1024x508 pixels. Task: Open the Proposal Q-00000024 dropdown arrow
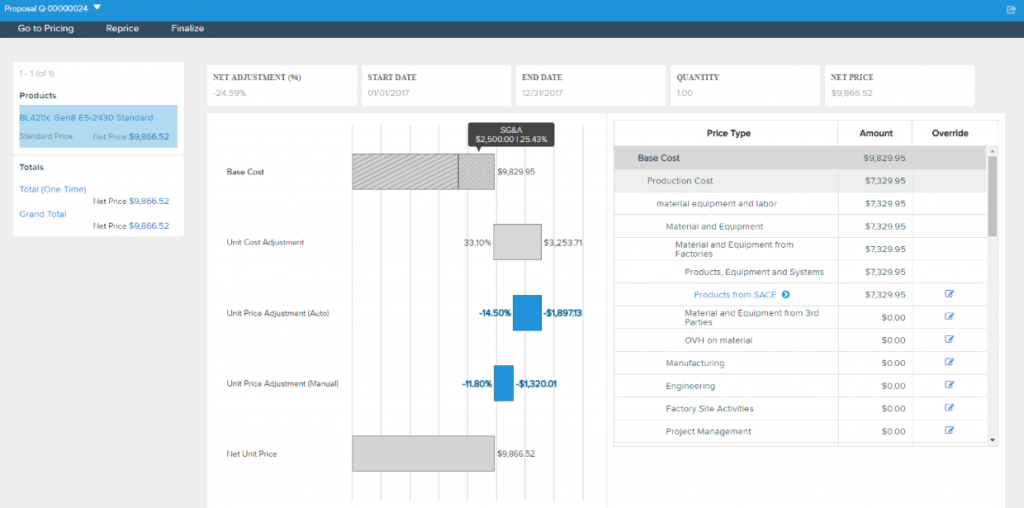97,7
